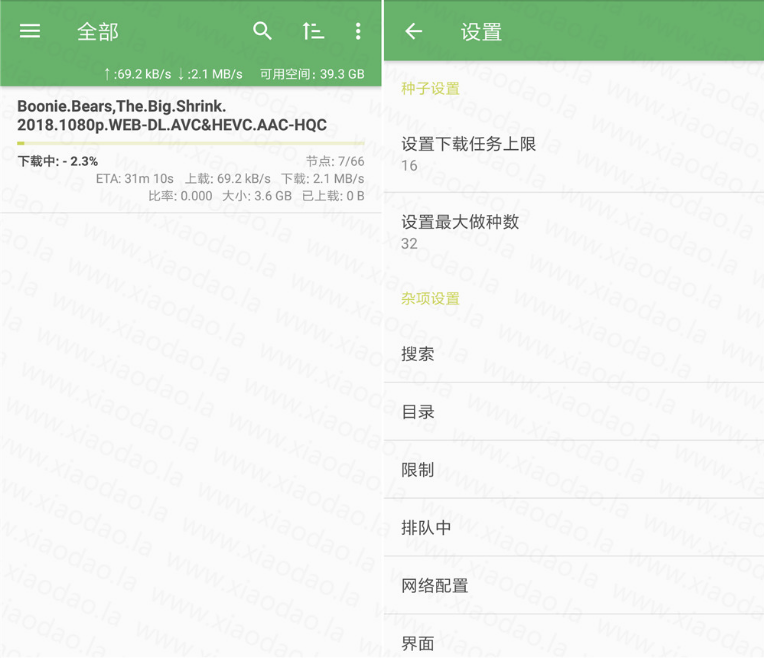Open the three-dot overflow menu
Viewport: 764px width, 671px height.
358,31
